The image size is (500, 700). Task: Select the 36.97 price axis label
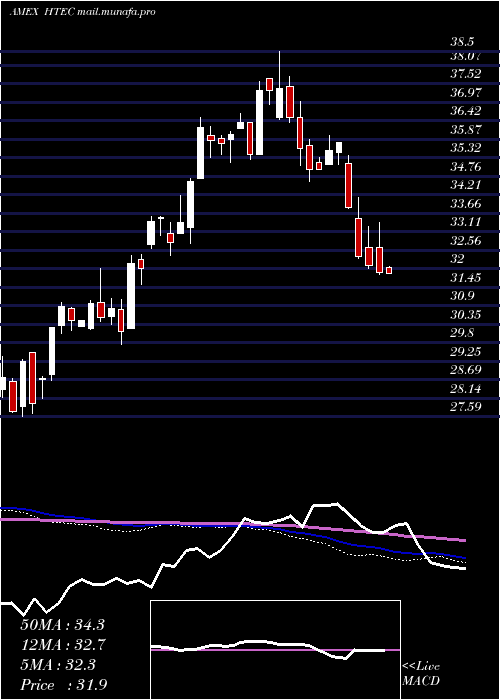click(466, 93)
